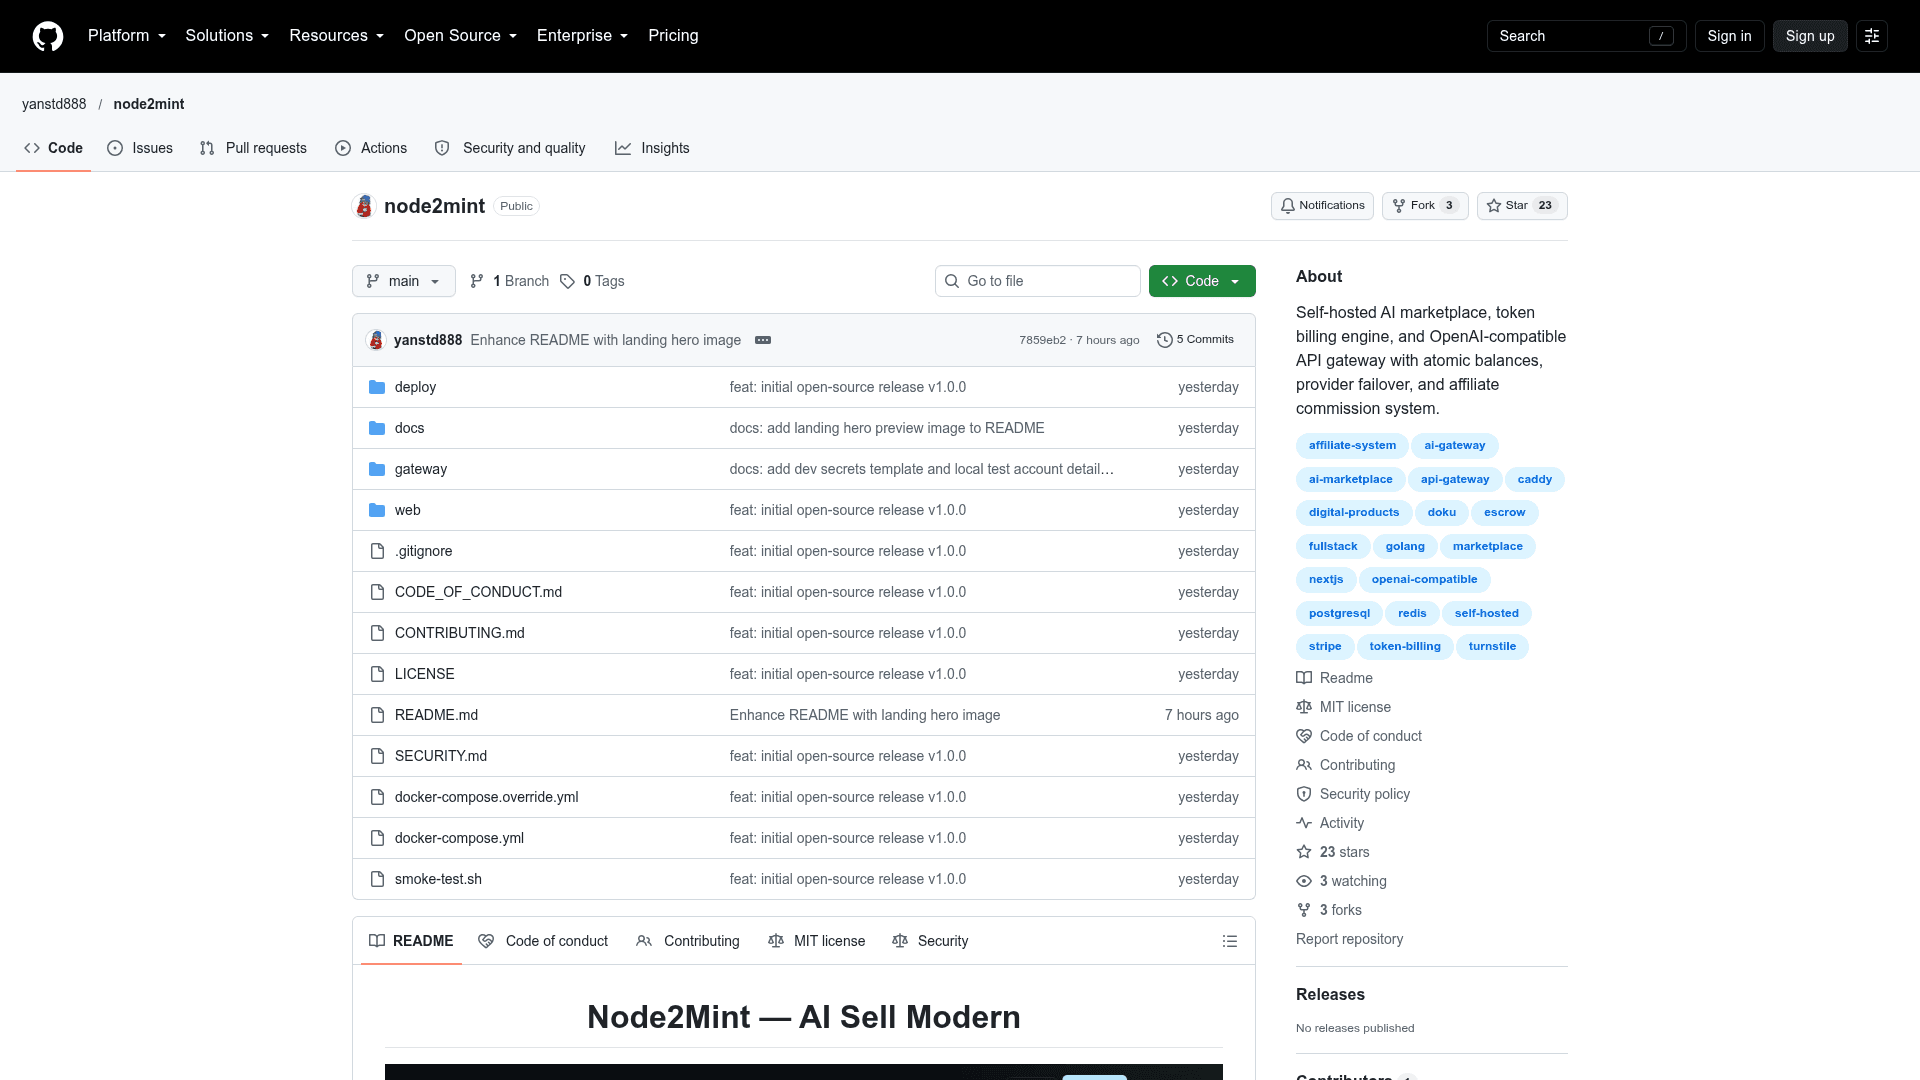Click the 7859eb2 commit hash

point(1042,340)
